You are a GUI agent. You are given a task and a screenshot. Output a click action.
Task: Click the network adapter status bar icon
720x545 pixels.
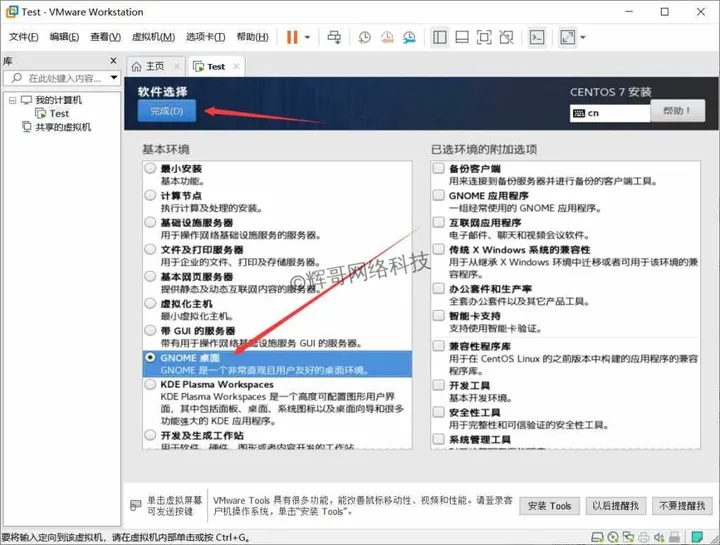(628, 537)
